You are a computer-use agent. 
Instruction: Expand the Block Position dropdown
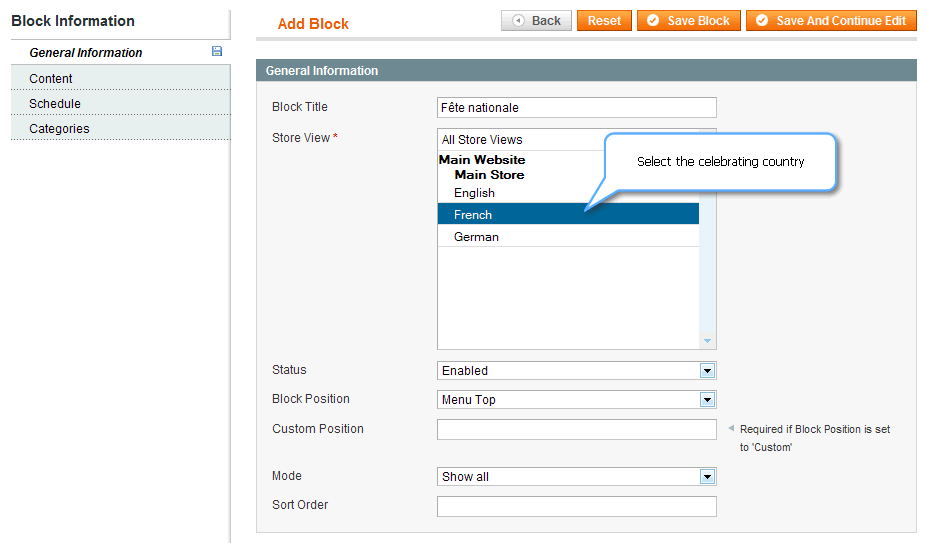[707, 400]
